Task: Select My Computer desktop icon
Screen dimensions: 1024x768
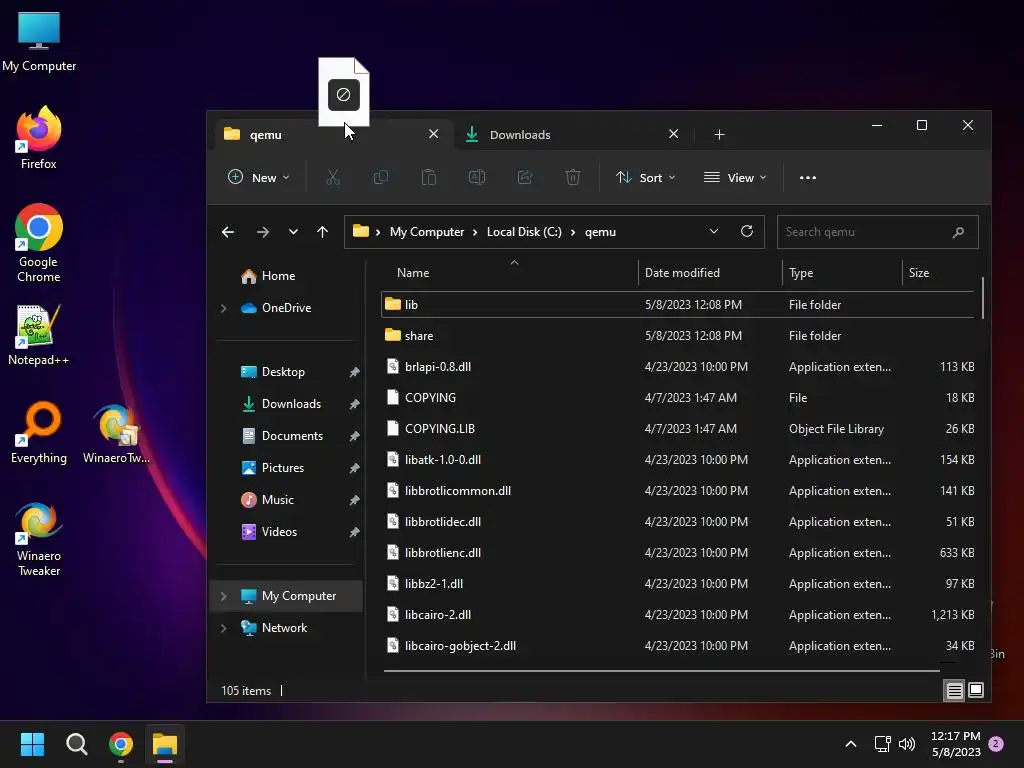Action: tap(39, 41)
